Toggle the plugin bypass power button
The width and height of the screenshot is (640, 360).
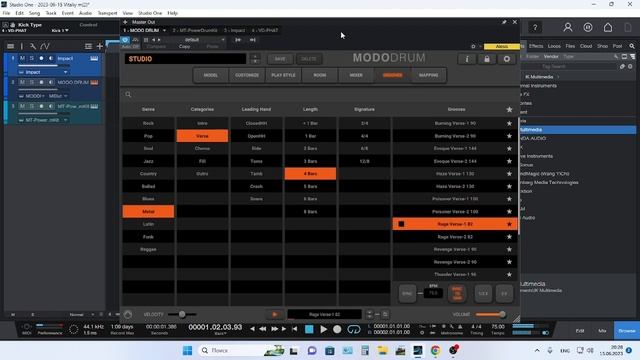click(x=125, y=40)
